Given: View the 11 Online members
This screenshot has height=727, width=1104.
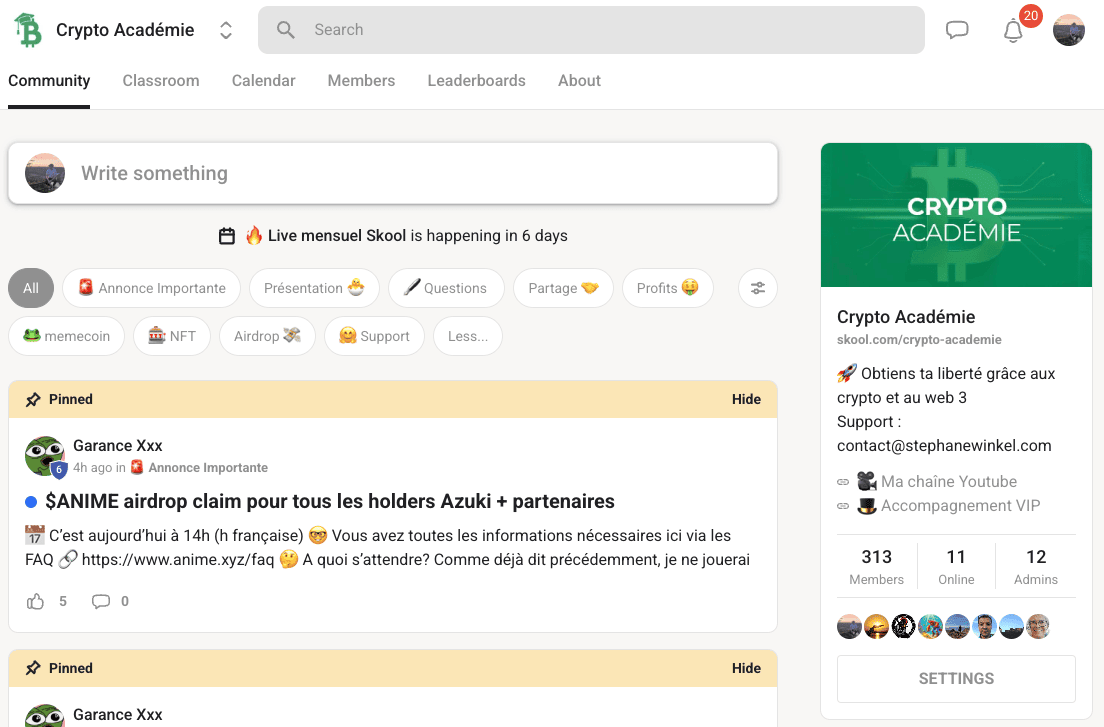Looking at the screenshot, I should point(956,566).
